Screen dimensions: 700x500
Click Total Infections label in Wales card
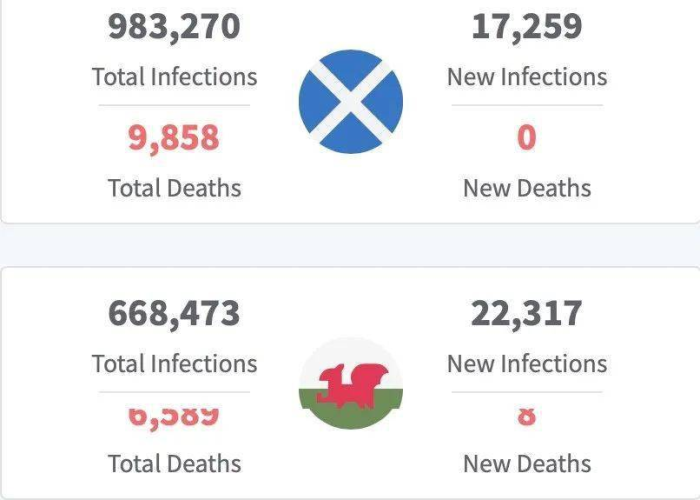(175, 363)
